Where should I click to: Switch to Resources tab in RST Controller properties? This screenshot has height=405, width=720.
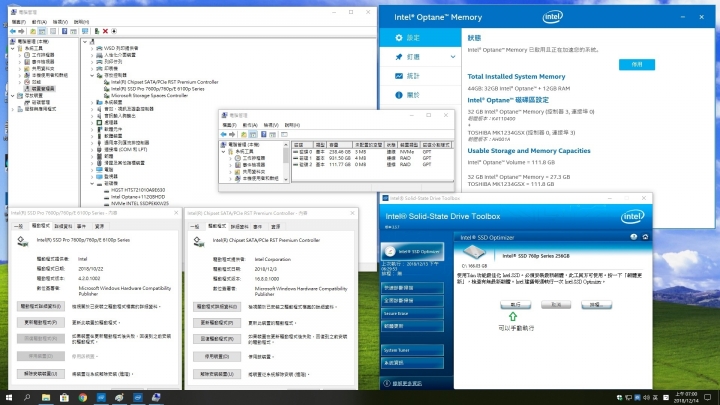pos(276,227)
